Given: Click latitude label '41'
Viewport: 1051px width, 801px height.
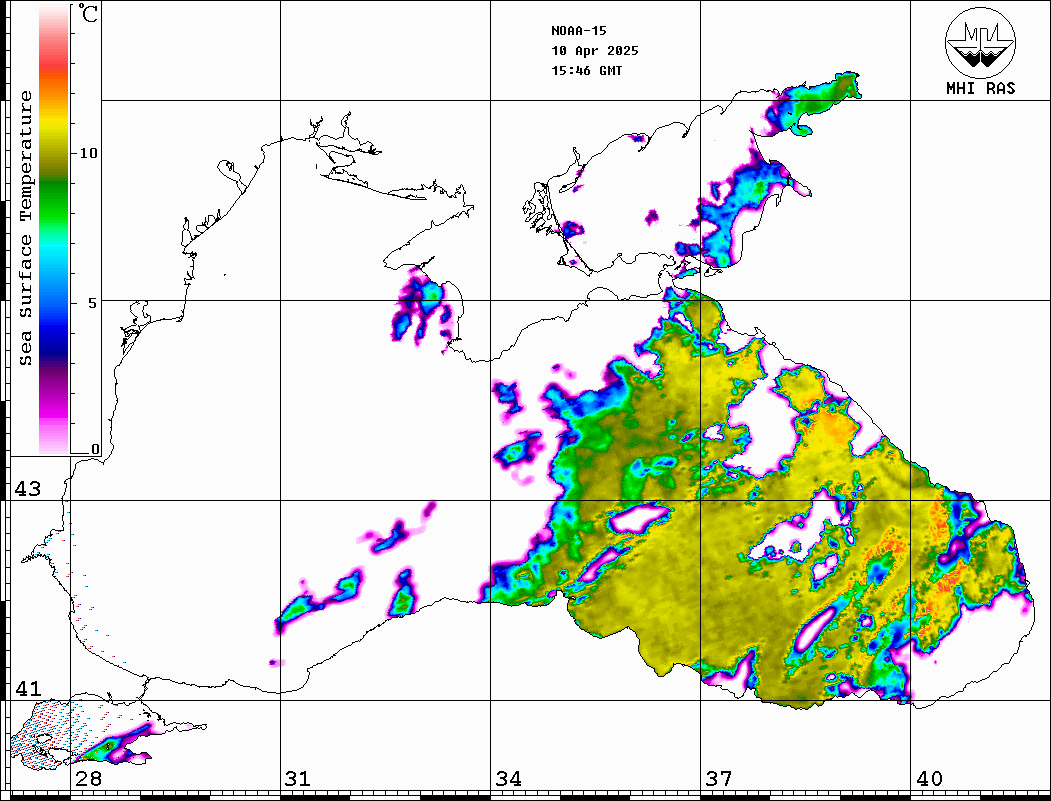Looking at the screenshot, I should pos(28,689).
